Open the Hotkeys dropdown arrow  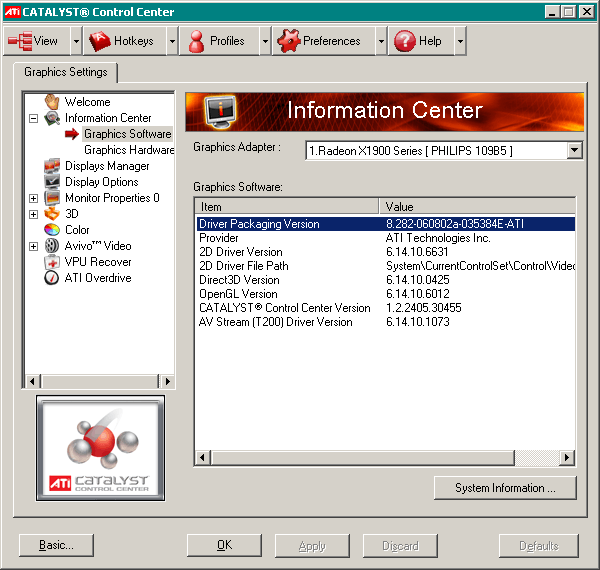[172, 41]
